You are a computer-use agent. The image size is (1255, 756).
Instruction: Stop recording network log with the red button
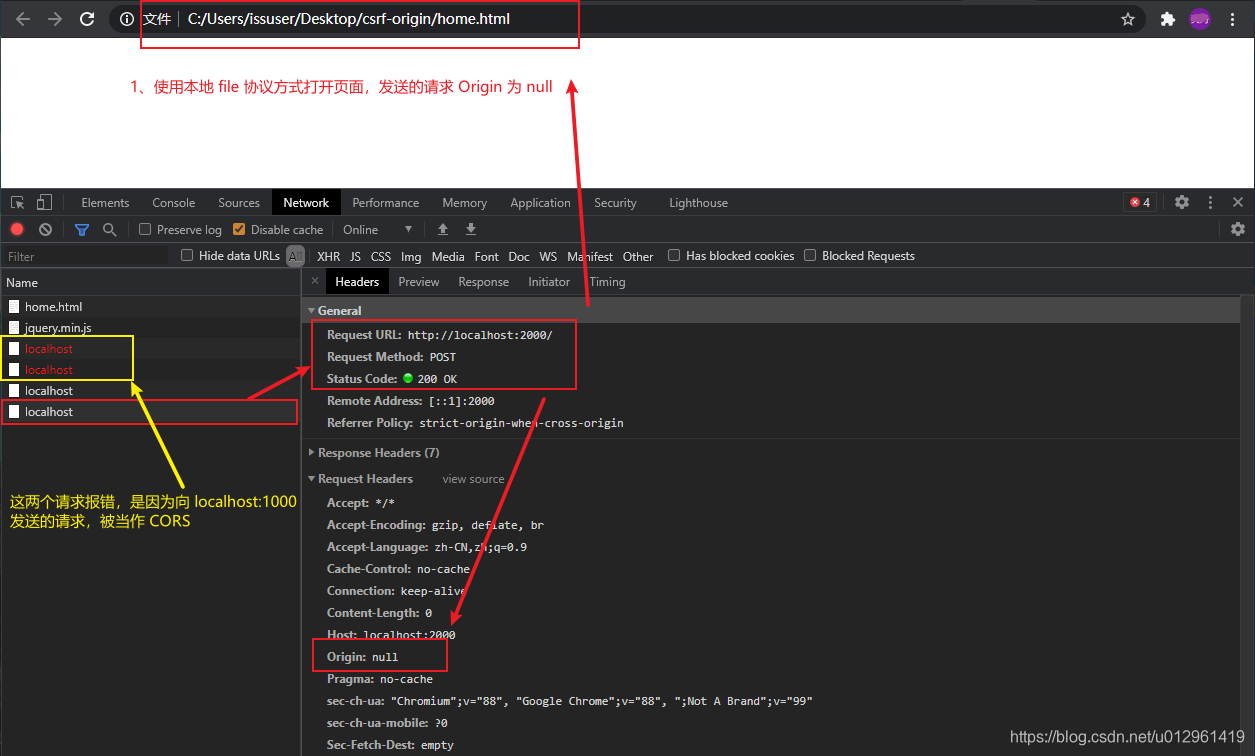pyautogui.click(x=17, y=229)
